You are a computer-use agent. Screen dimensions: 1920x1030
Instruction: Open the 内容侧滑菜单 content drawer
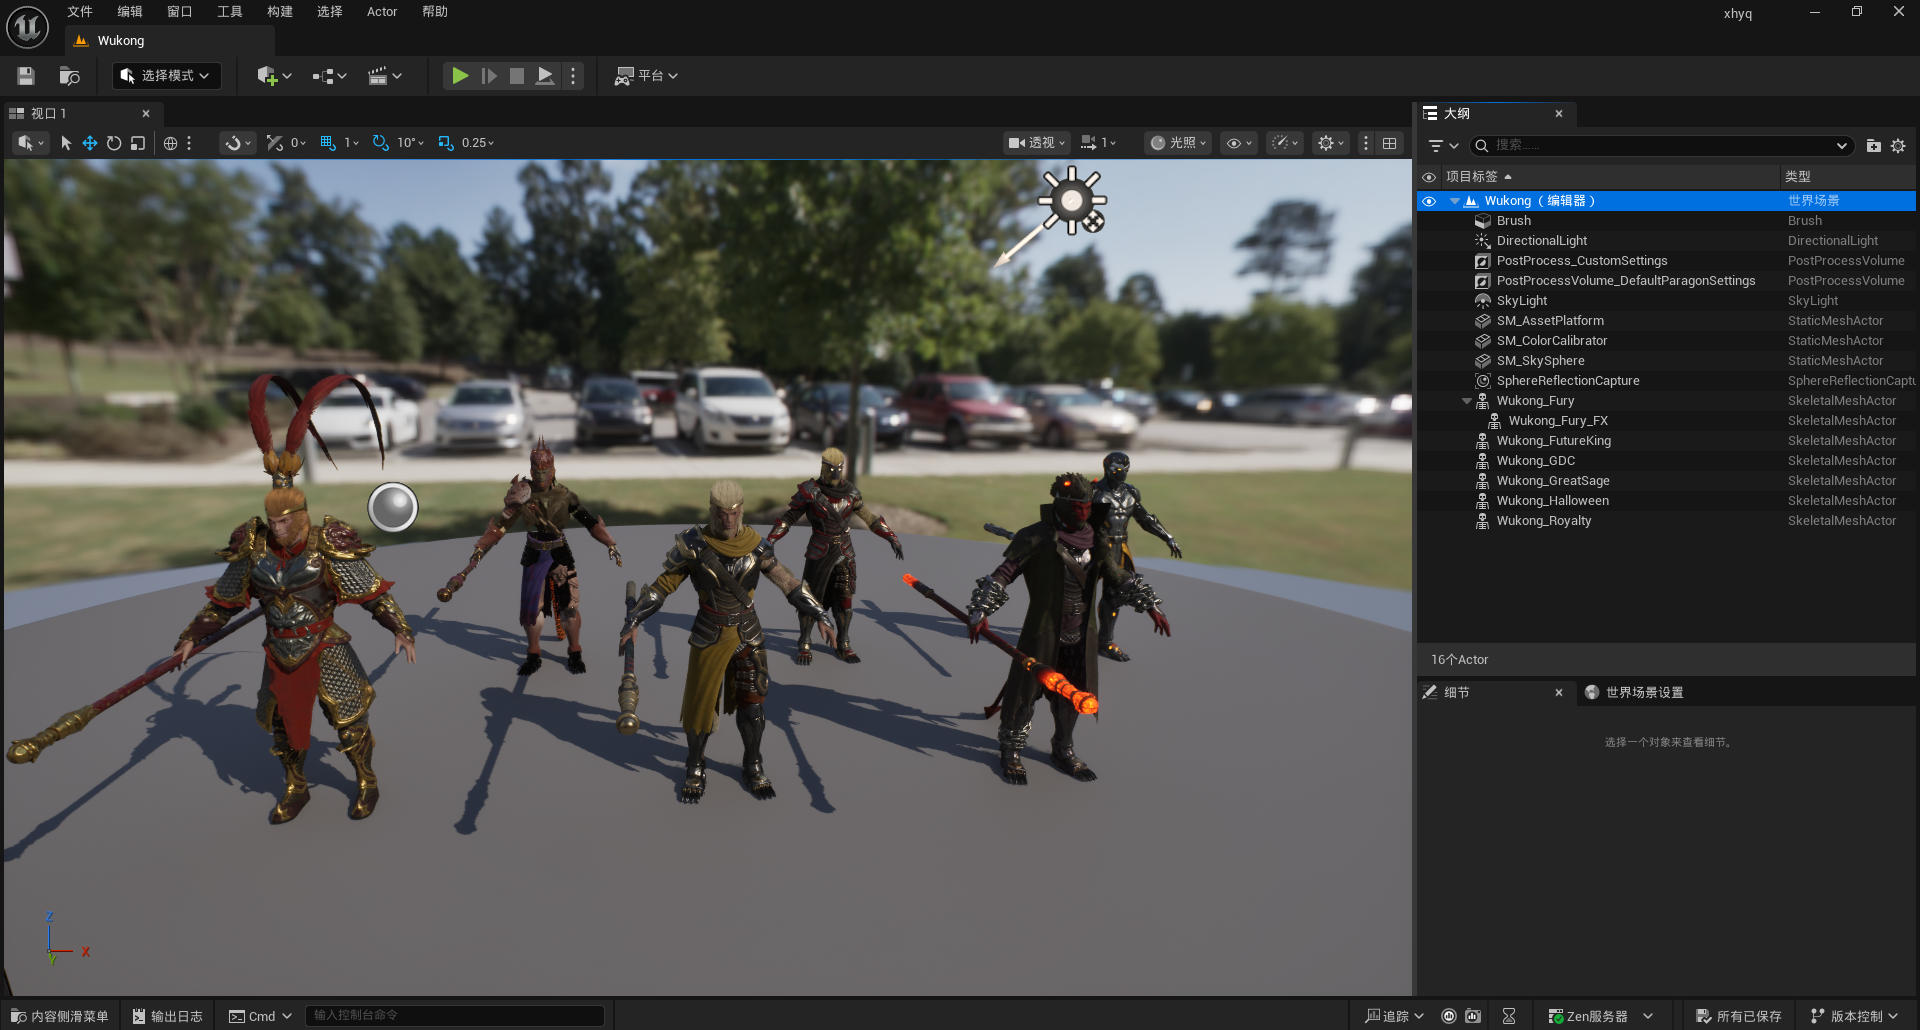coord(60,1016)
